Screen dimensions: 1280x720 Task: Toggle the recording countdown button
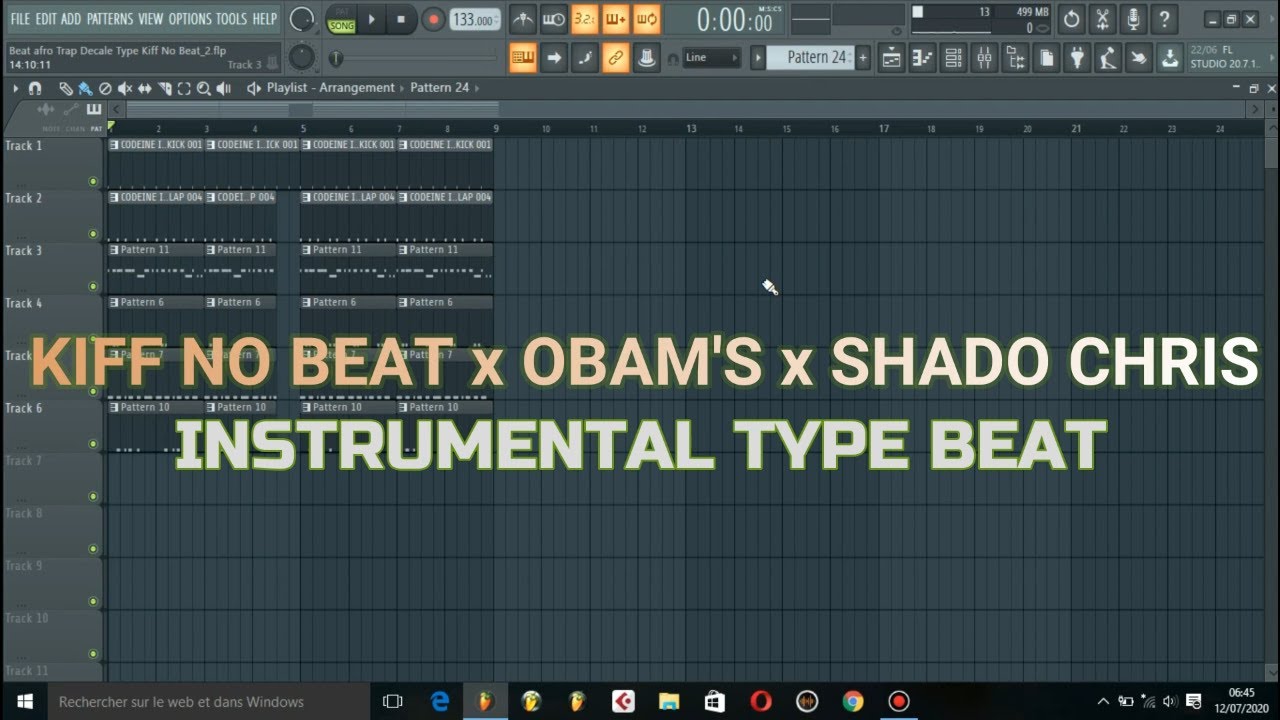(x=584, y=19)
